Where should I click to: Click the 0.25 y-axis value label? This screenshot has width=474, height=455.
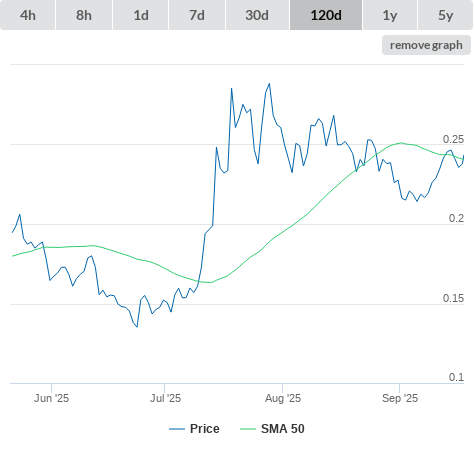coord(453,139)
